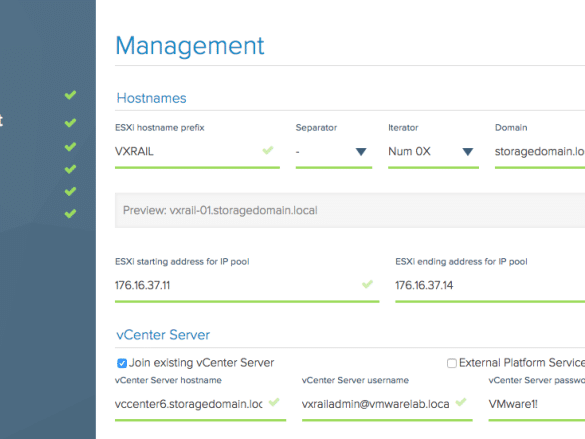Click the validation checkmark in starting address field
The width and height of the screenshot is (585, 439).
pyautogui.click(x=367, y=284)
